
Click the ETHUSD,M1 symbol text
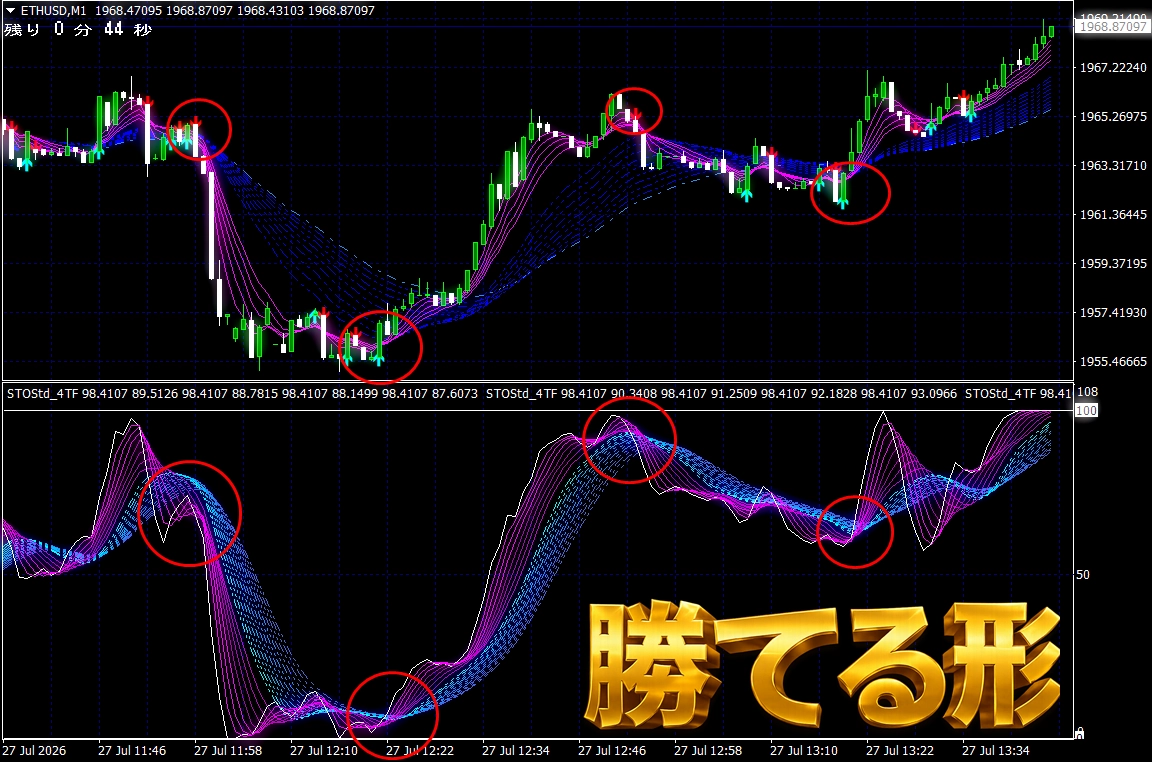(54, 11)
